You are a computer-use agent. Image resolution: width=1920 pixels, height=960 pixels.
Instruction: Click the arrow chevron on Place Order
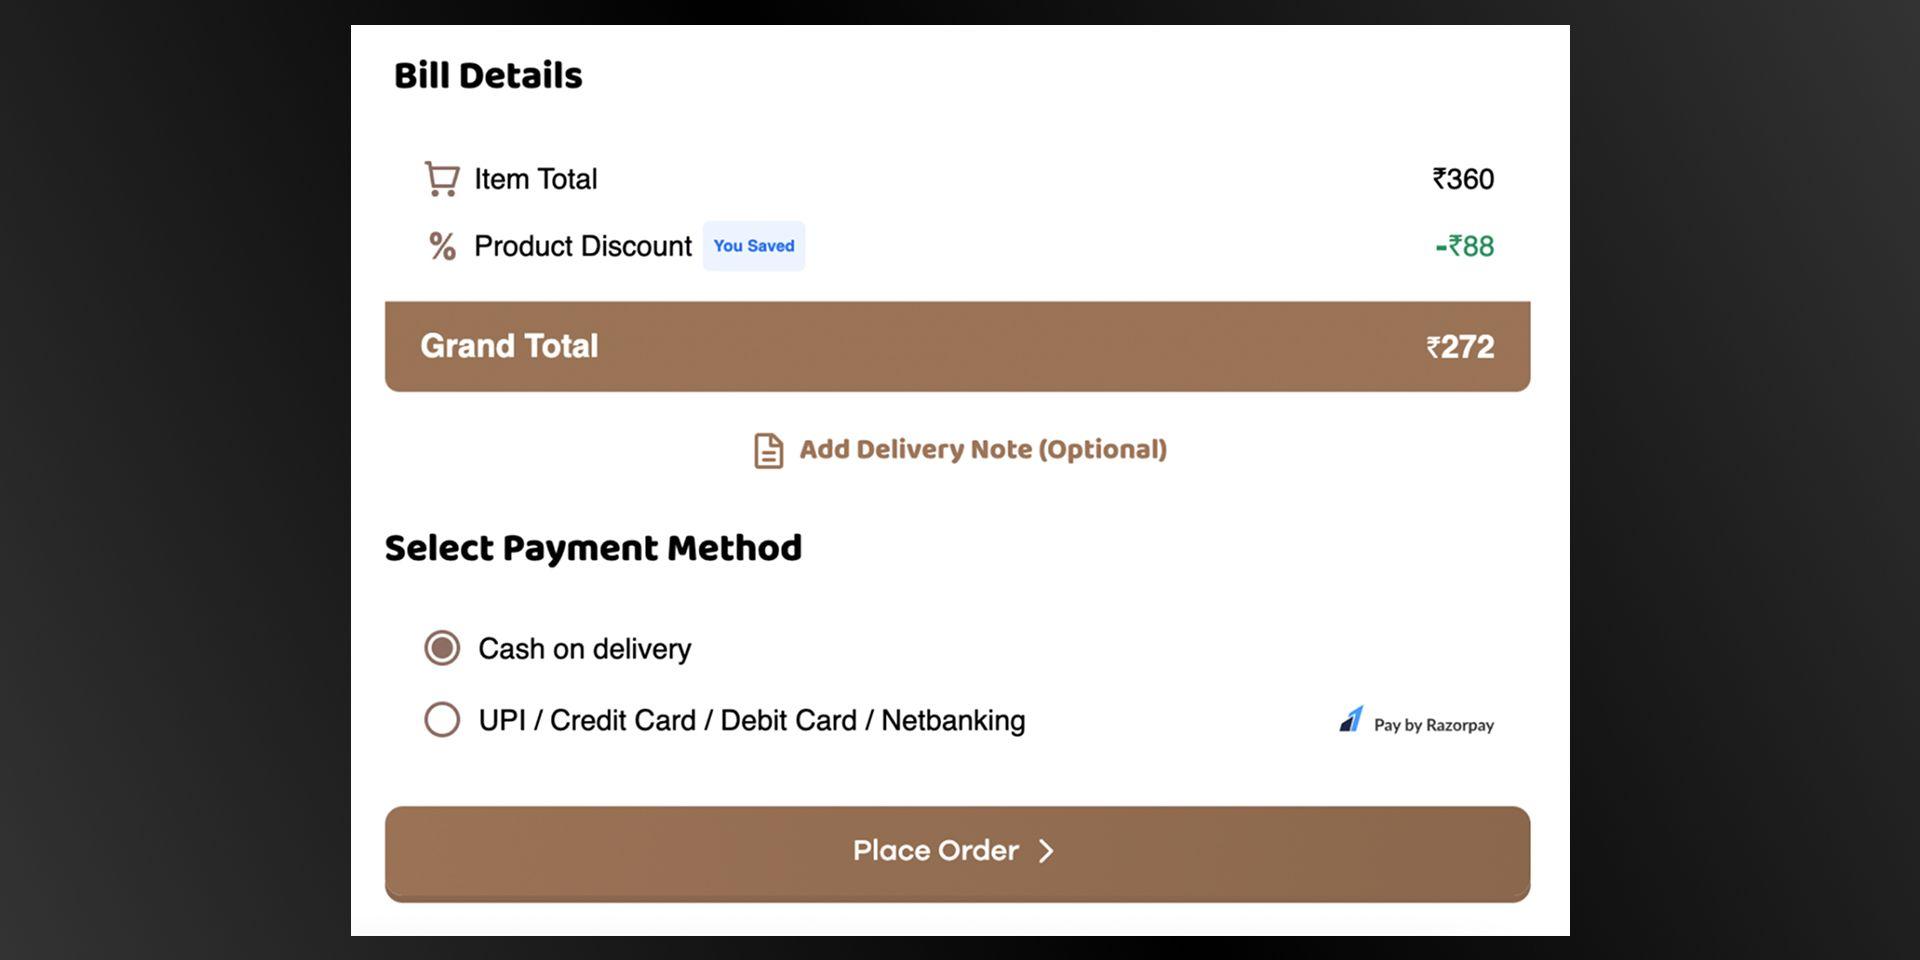[x=1046, y=851]
